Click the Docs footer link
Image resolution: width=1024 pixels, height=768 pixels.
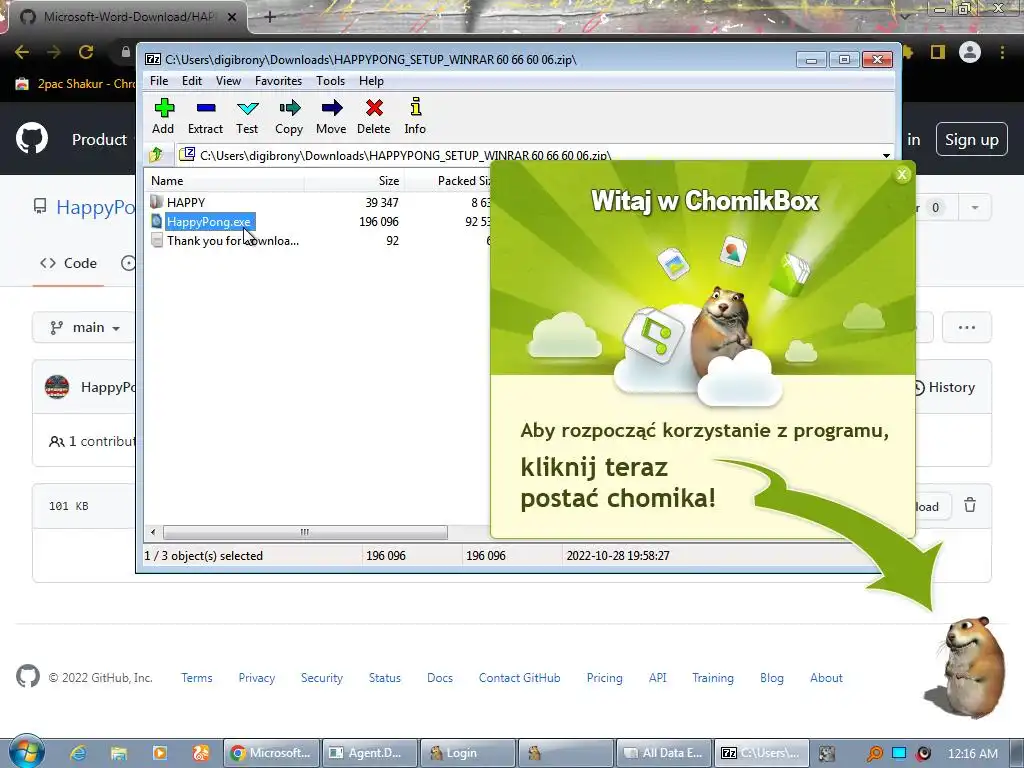(x=440, y=678)
